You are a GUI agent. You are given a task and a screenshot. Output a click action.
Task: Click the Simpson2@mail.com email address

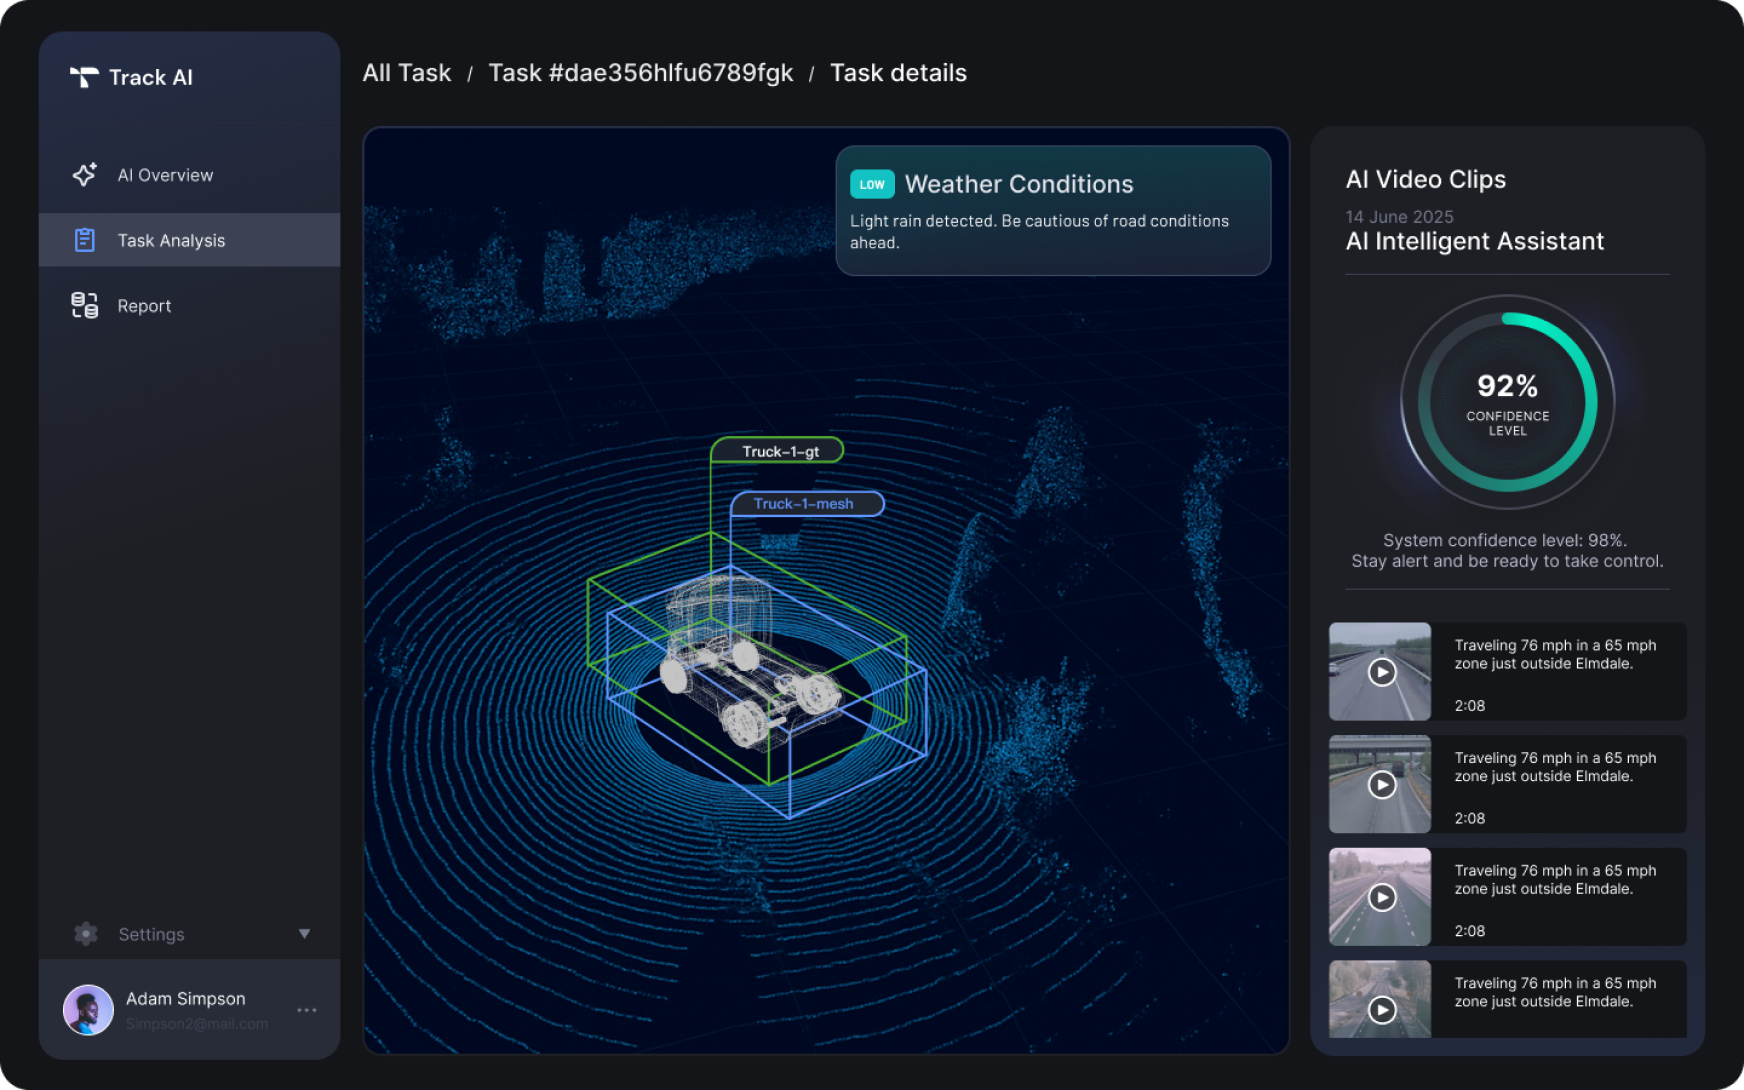tap(197, 1024)
